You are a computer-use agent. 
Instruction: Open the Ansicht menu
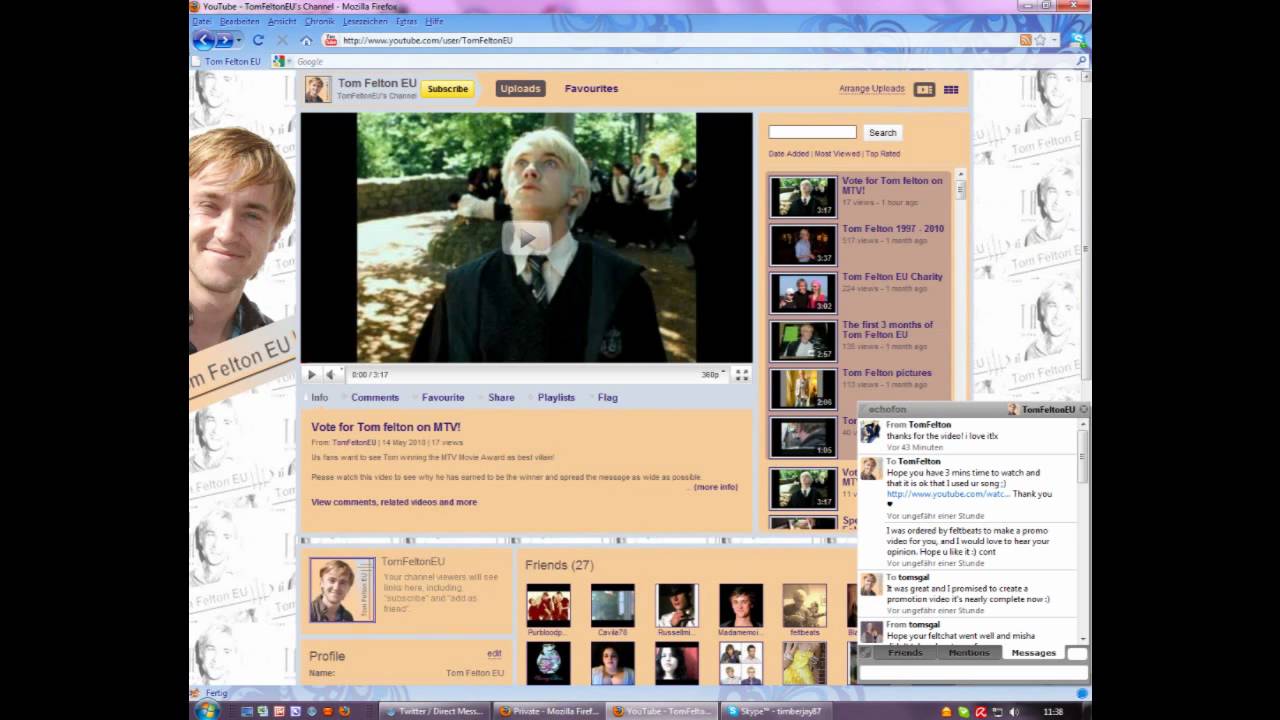click(x=282, y=21)
